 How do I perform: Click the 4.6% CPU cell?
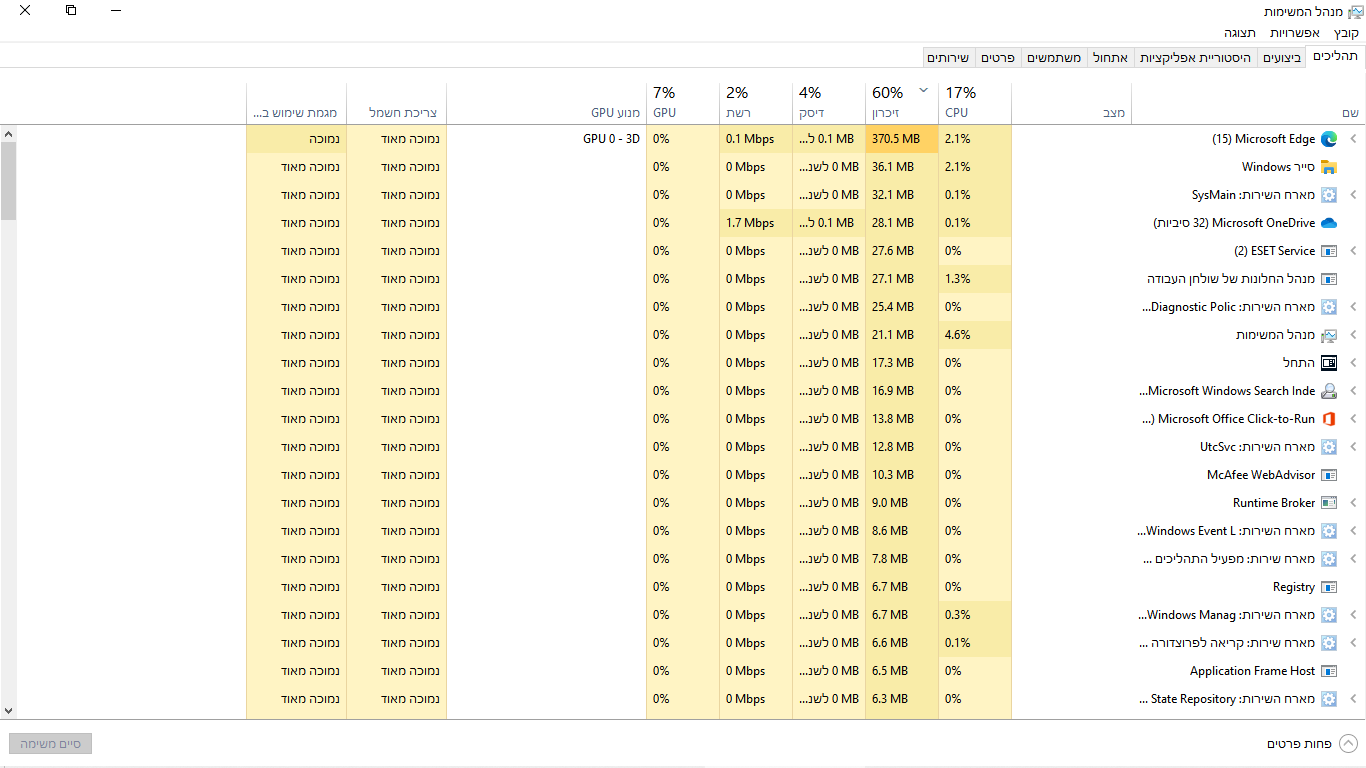(975, 335)
